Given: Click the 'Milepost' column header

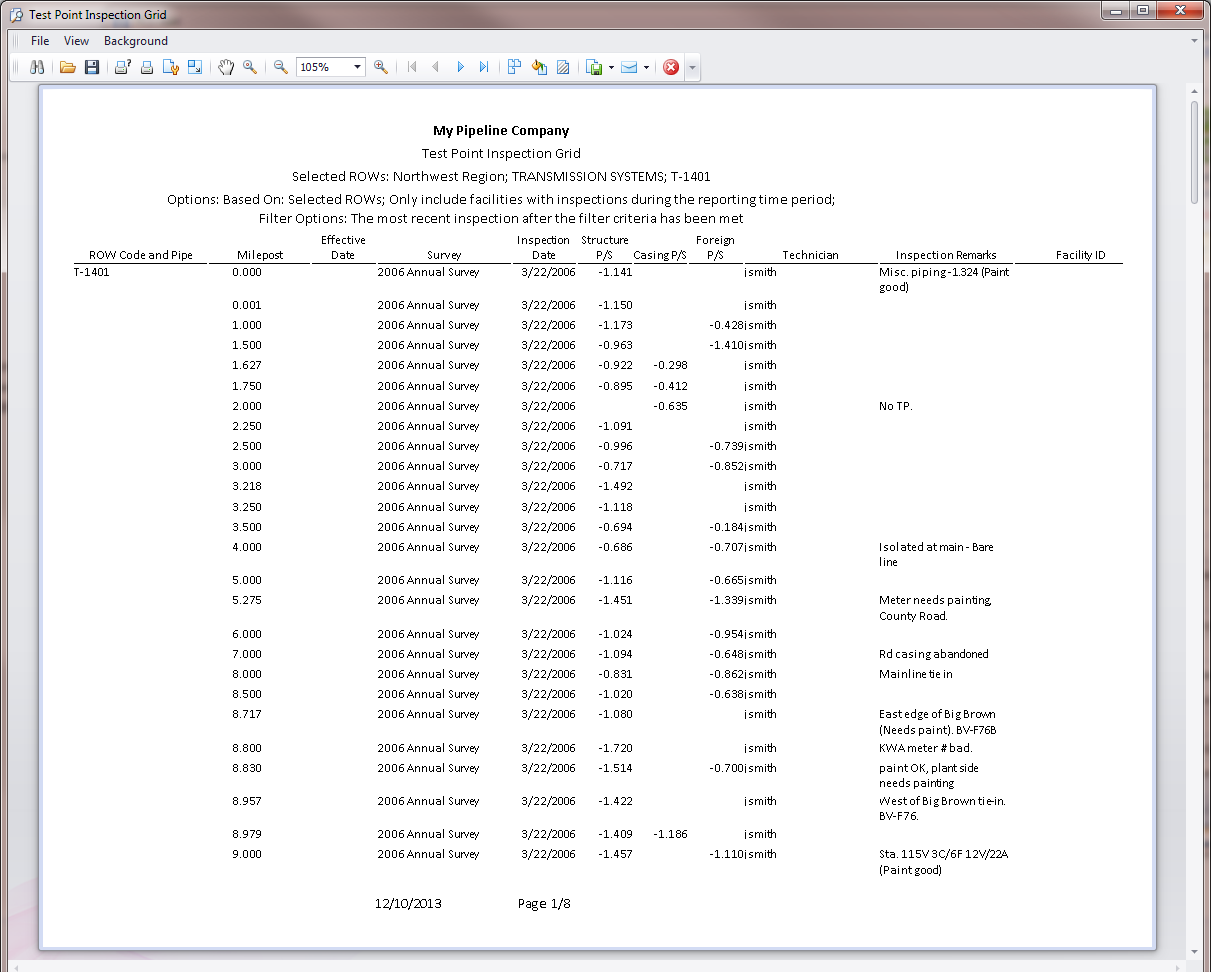Looking at the screenshot, I should point(260,255).
